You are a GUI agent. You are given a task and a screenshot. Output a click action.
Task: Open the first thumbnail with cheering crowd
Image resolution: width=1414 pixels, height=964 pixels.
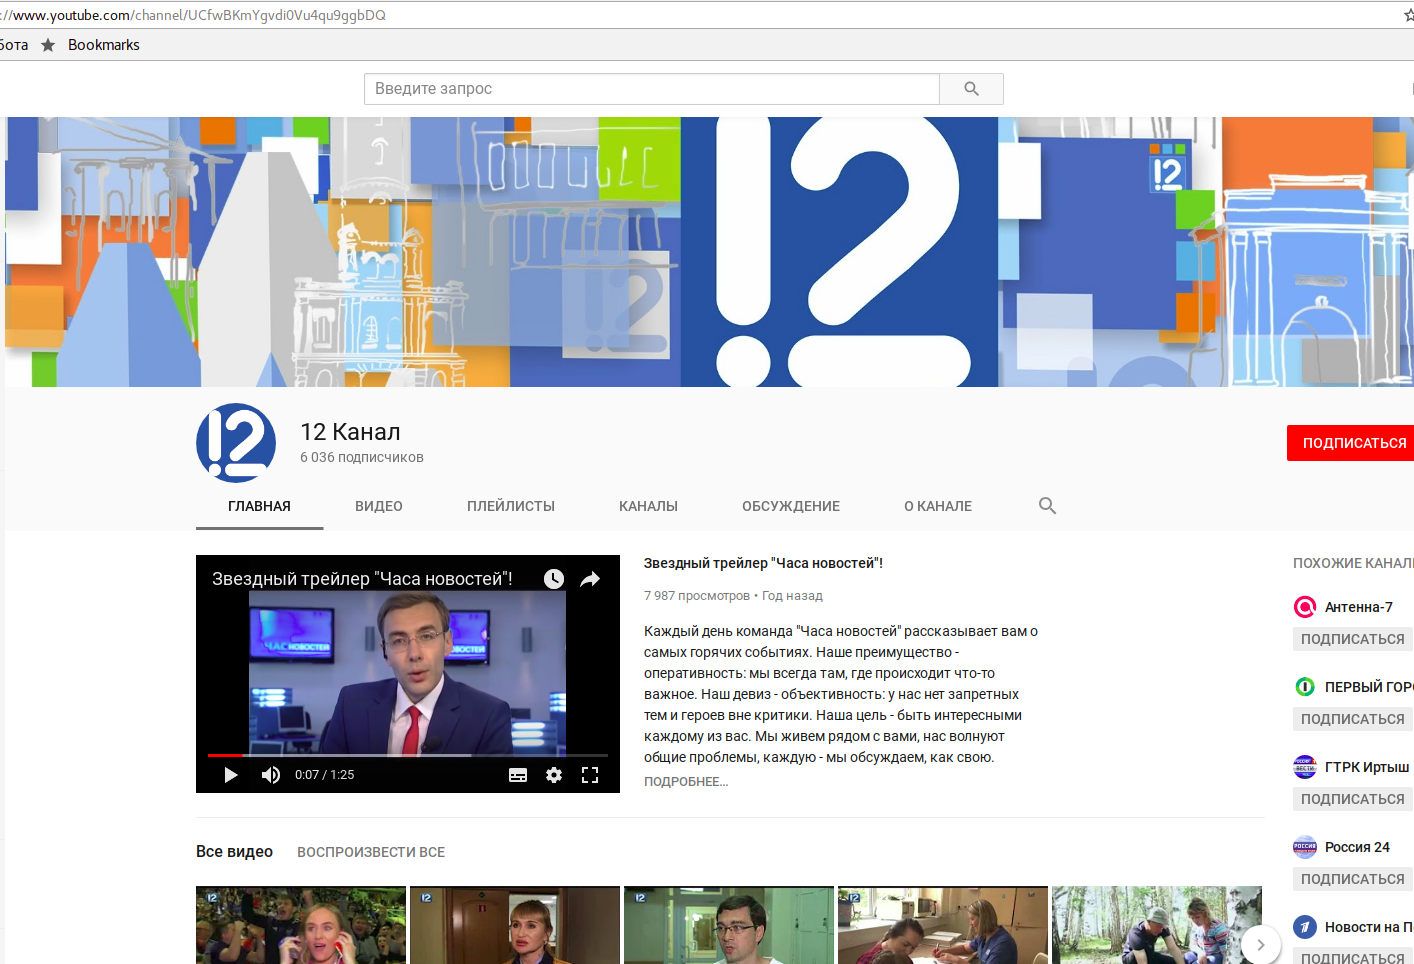tap(301, 925)
